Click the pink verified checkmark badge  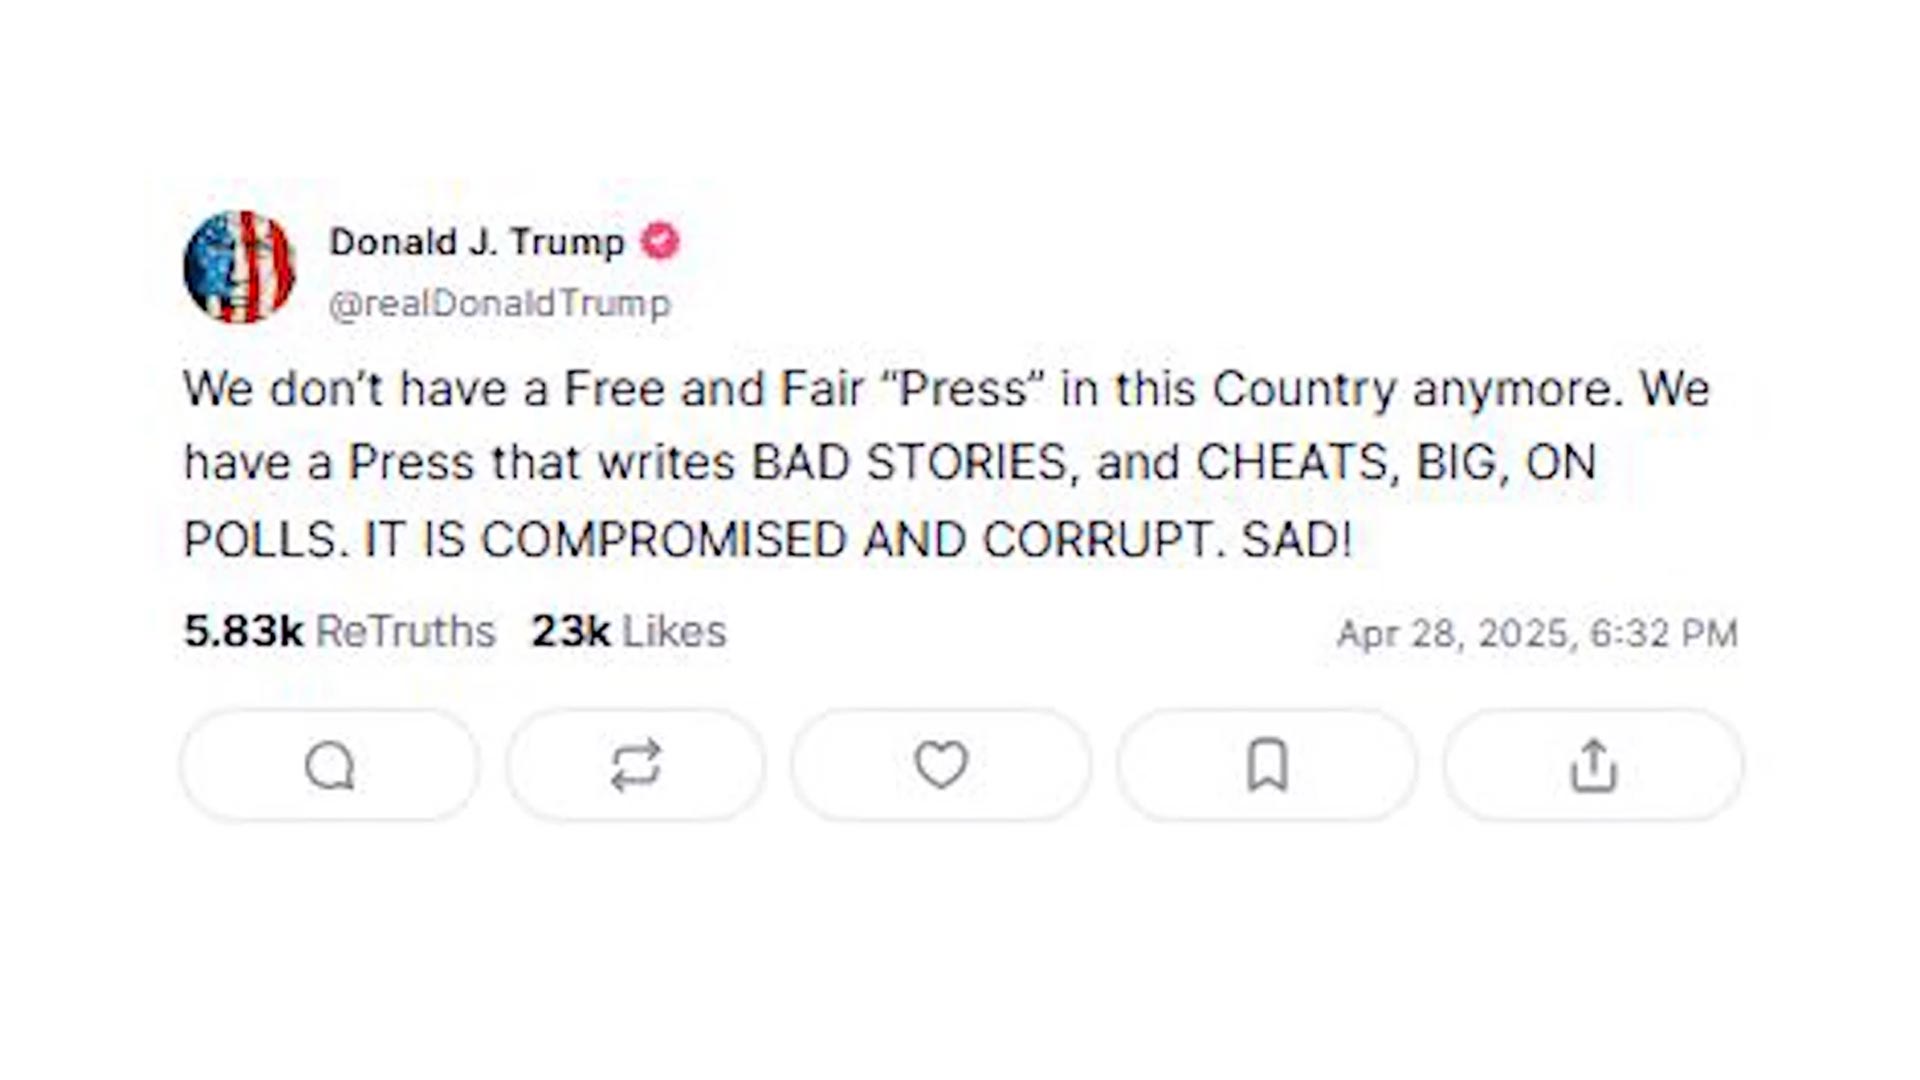click(660, 241)
